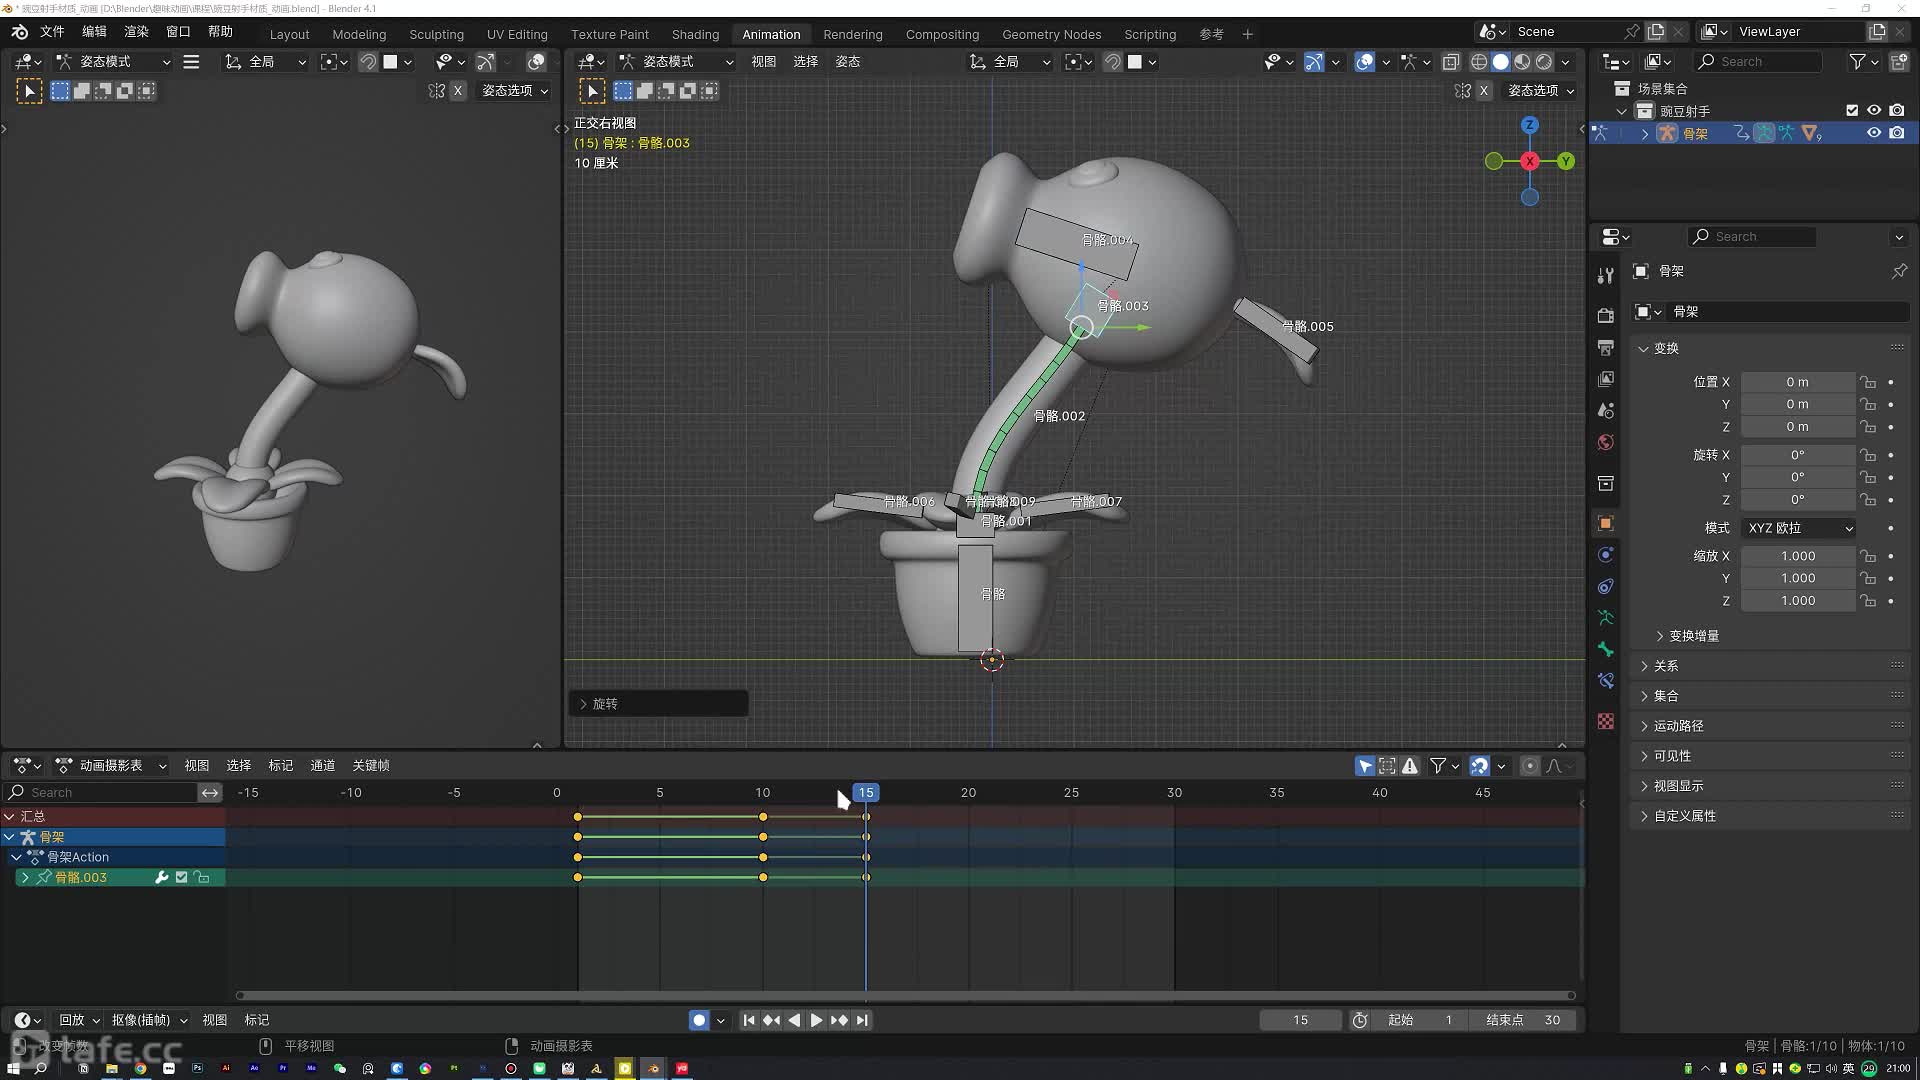The width and height of the screenshot is (1920, 1080).
Task: Open the Render properties tab icon
Action: coord(1605,315)
